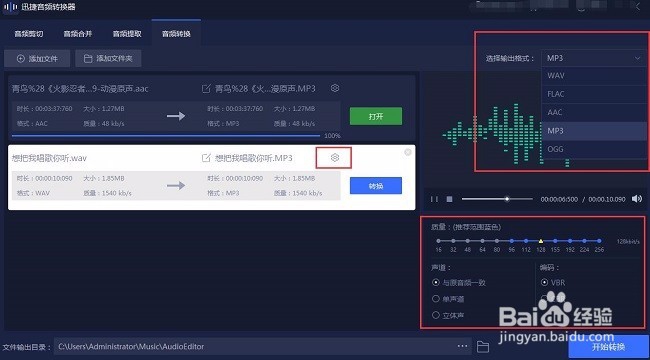Viewport: 650px width, 360px height.
Task: Set quality slider to 112
Action: (526, 241)
